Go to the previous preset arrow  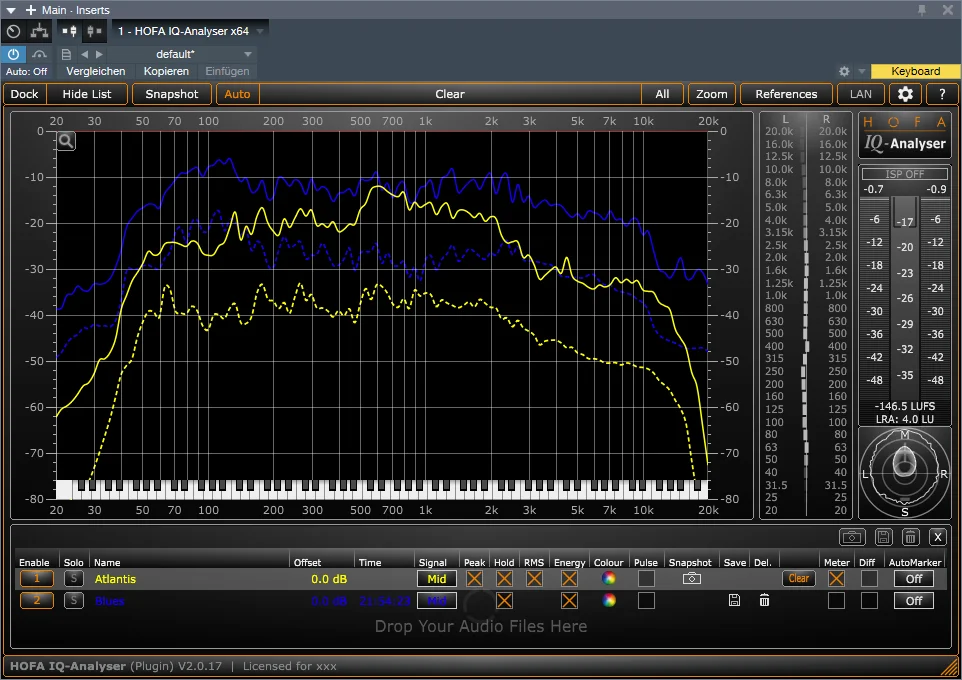(x=85, y=54)
